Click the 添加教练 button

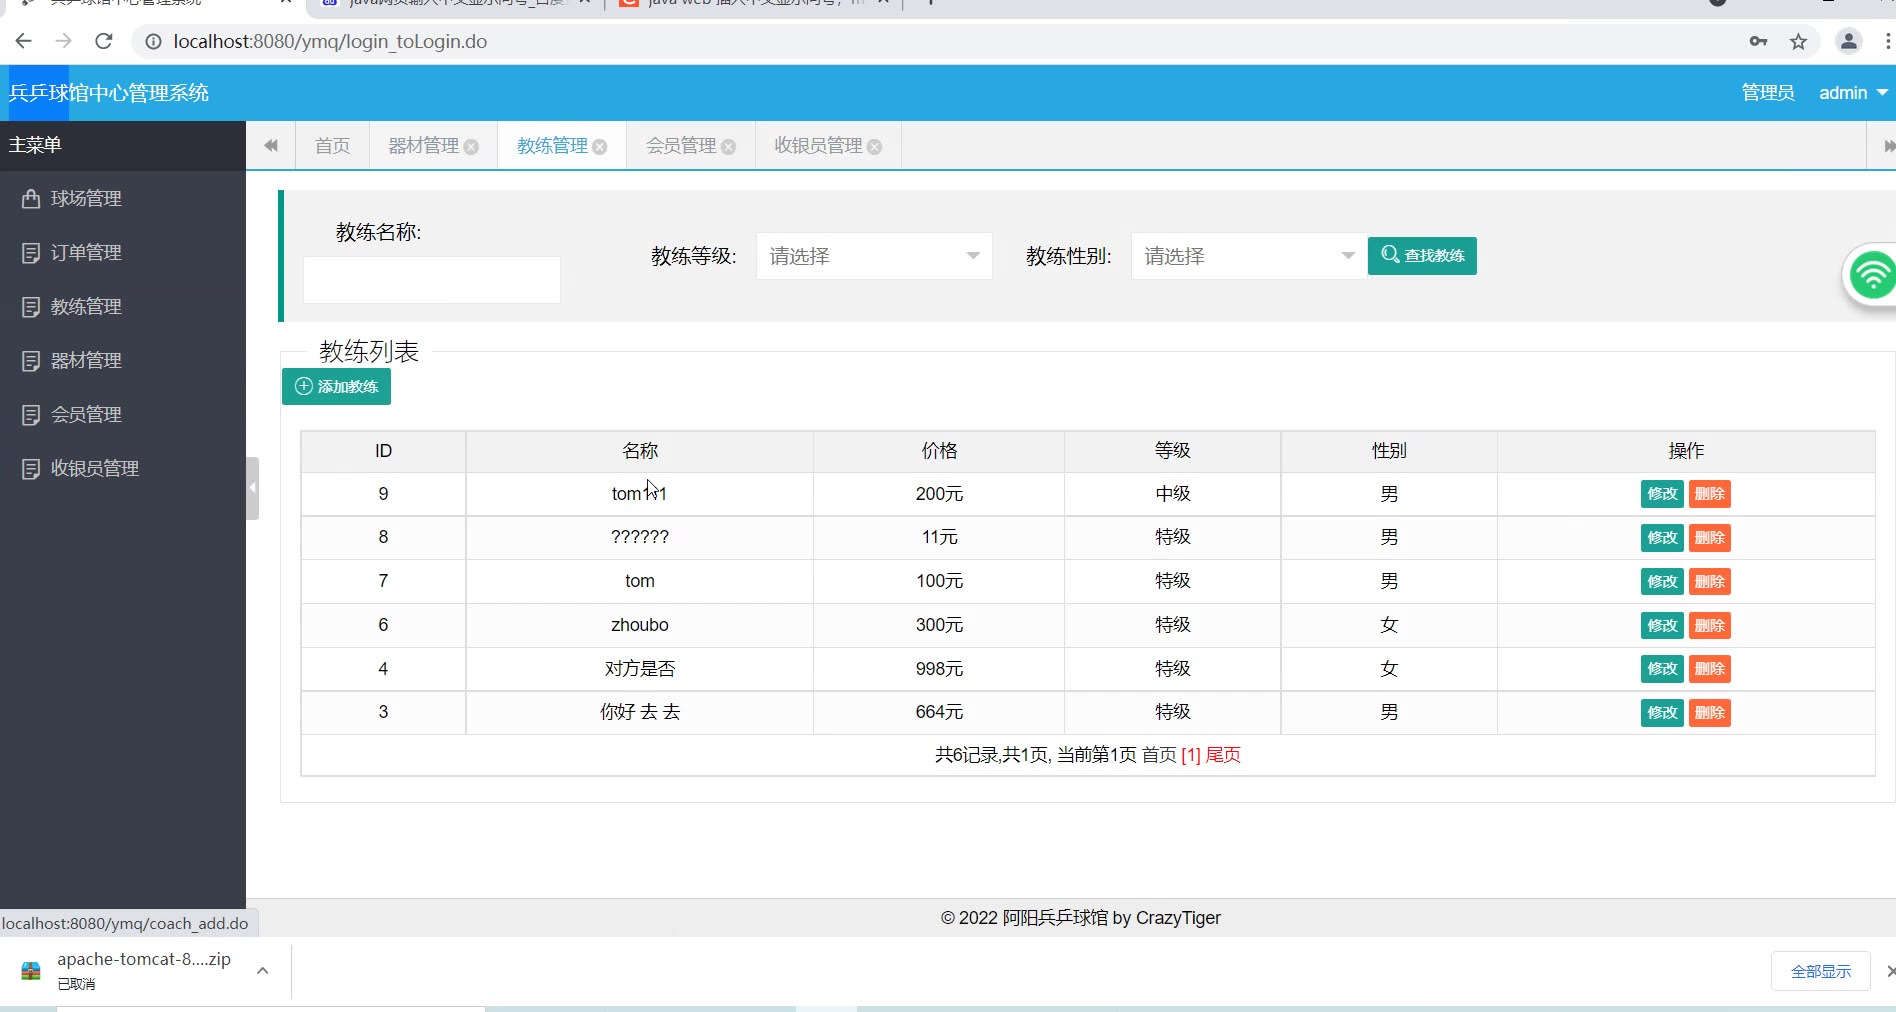coord(336,387)
